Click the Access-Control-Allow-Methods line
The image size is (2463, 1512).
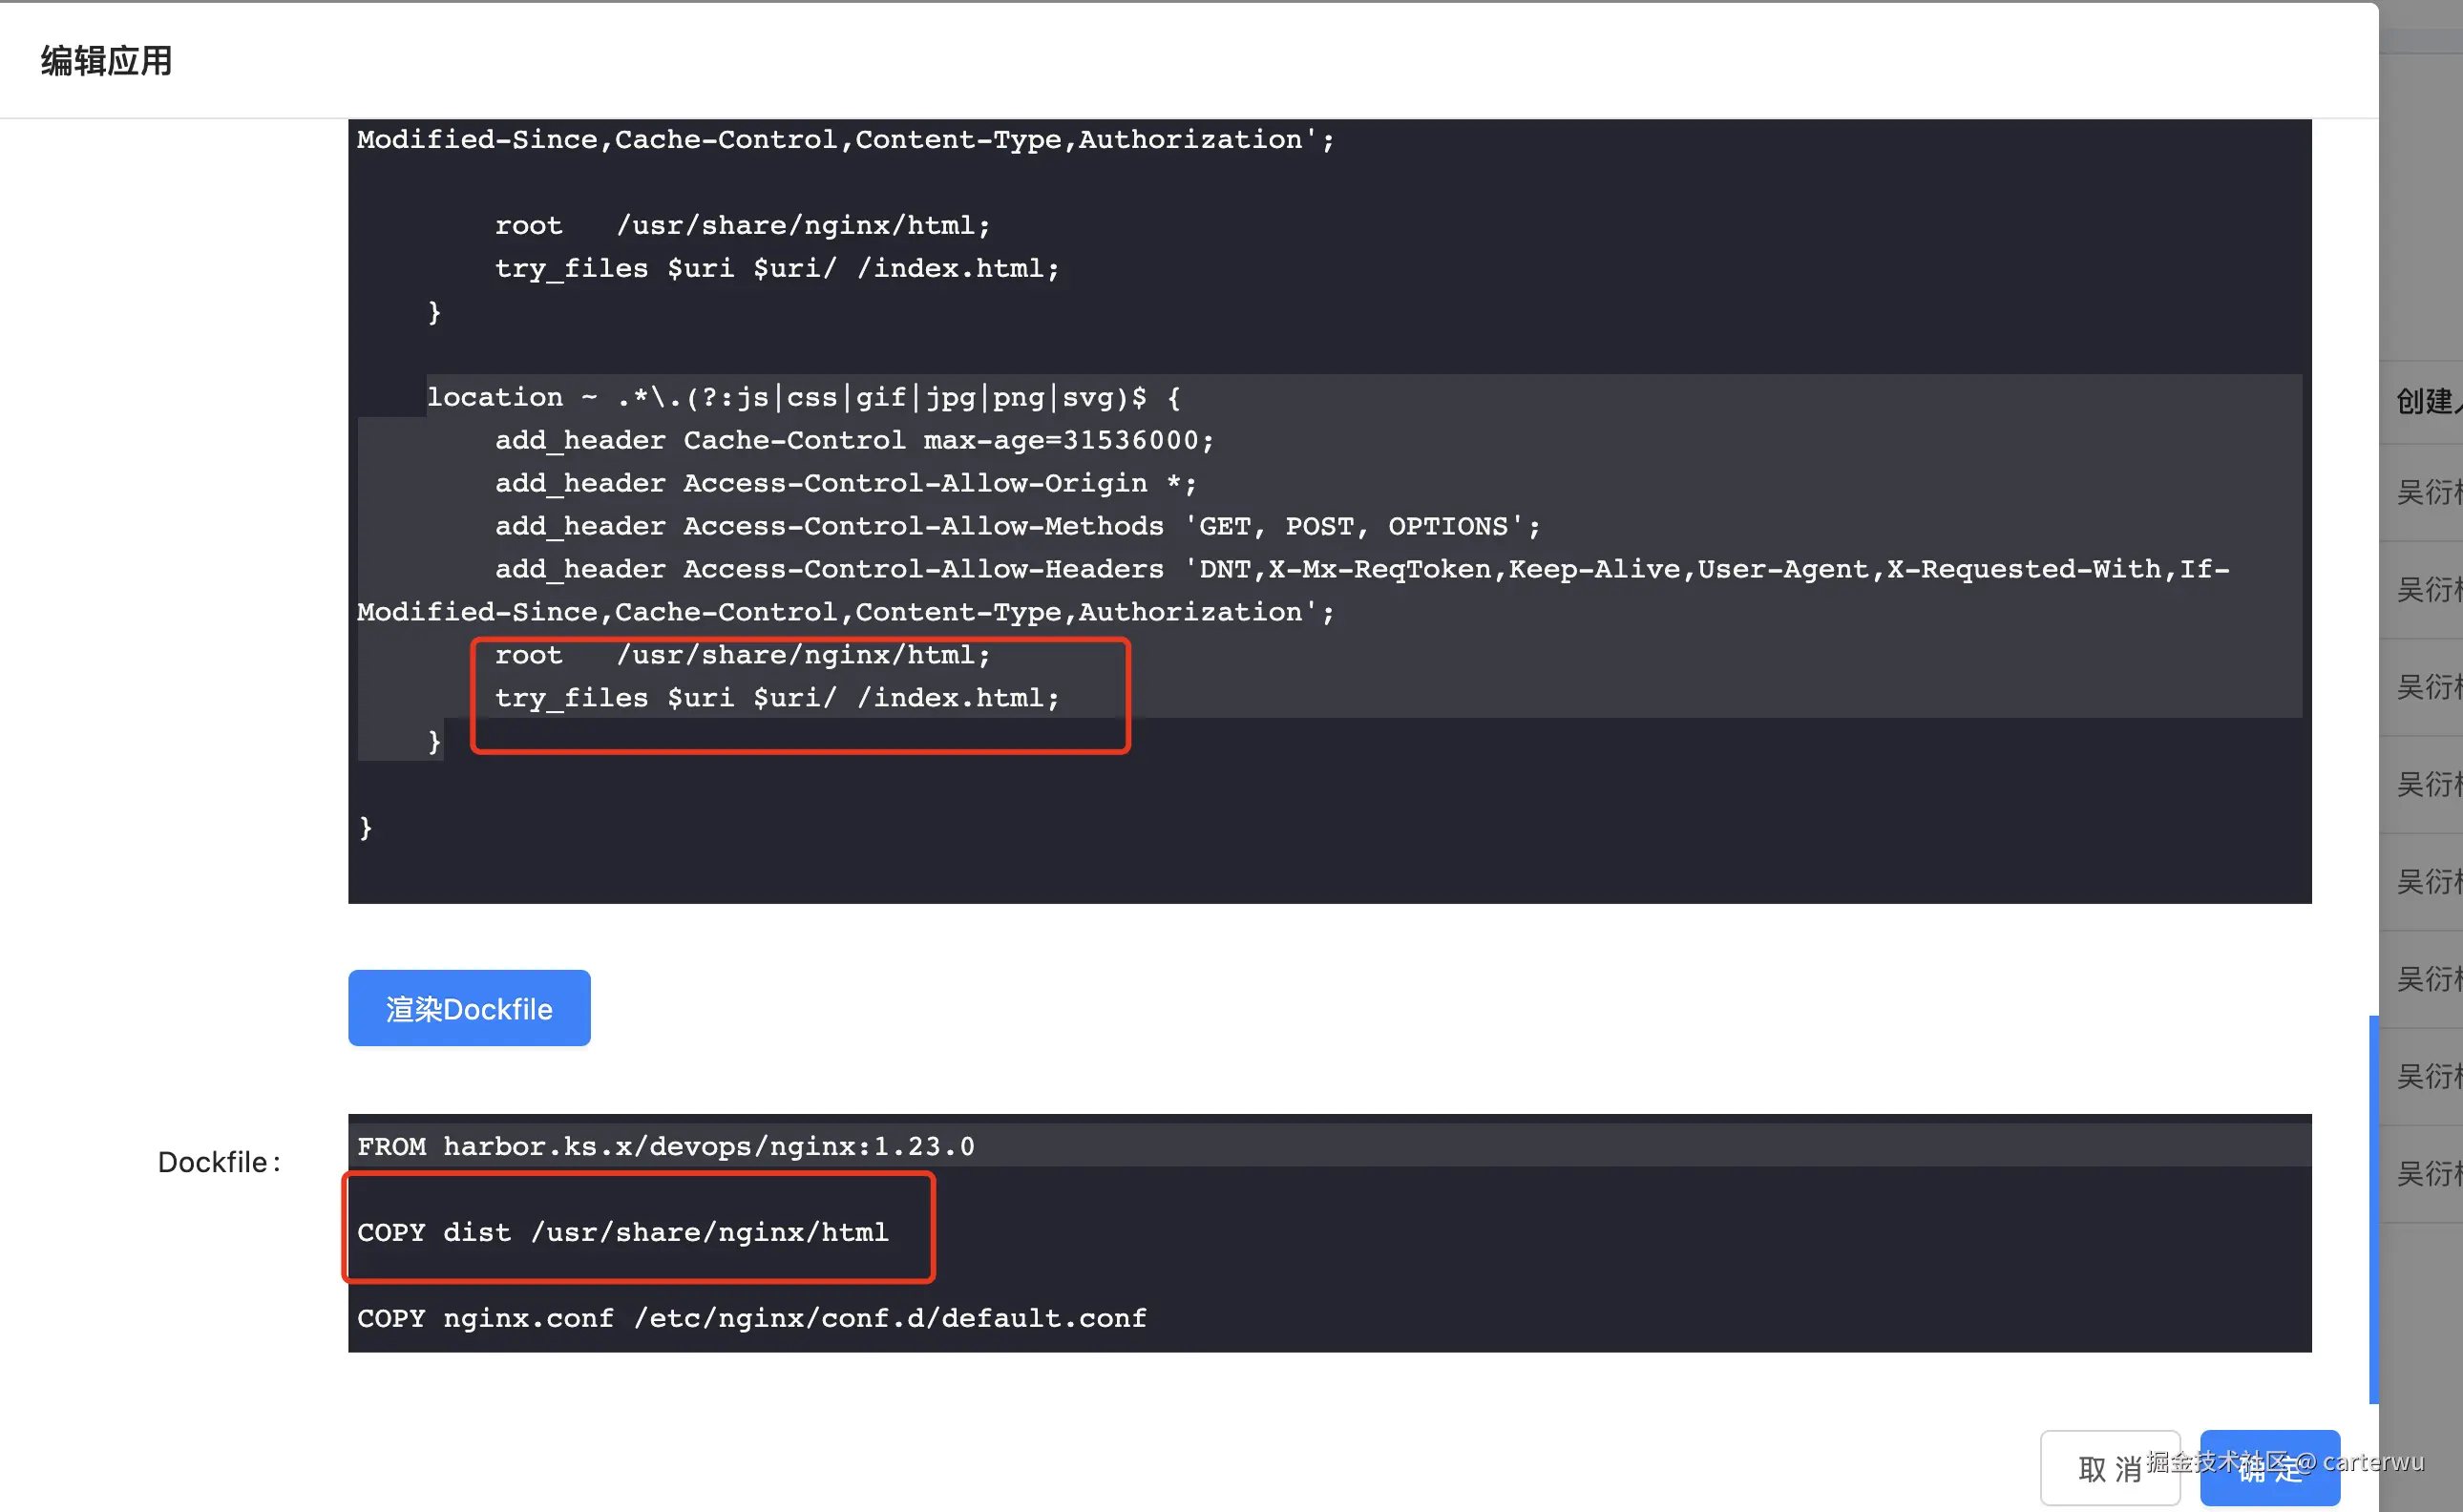(1017, 526)
